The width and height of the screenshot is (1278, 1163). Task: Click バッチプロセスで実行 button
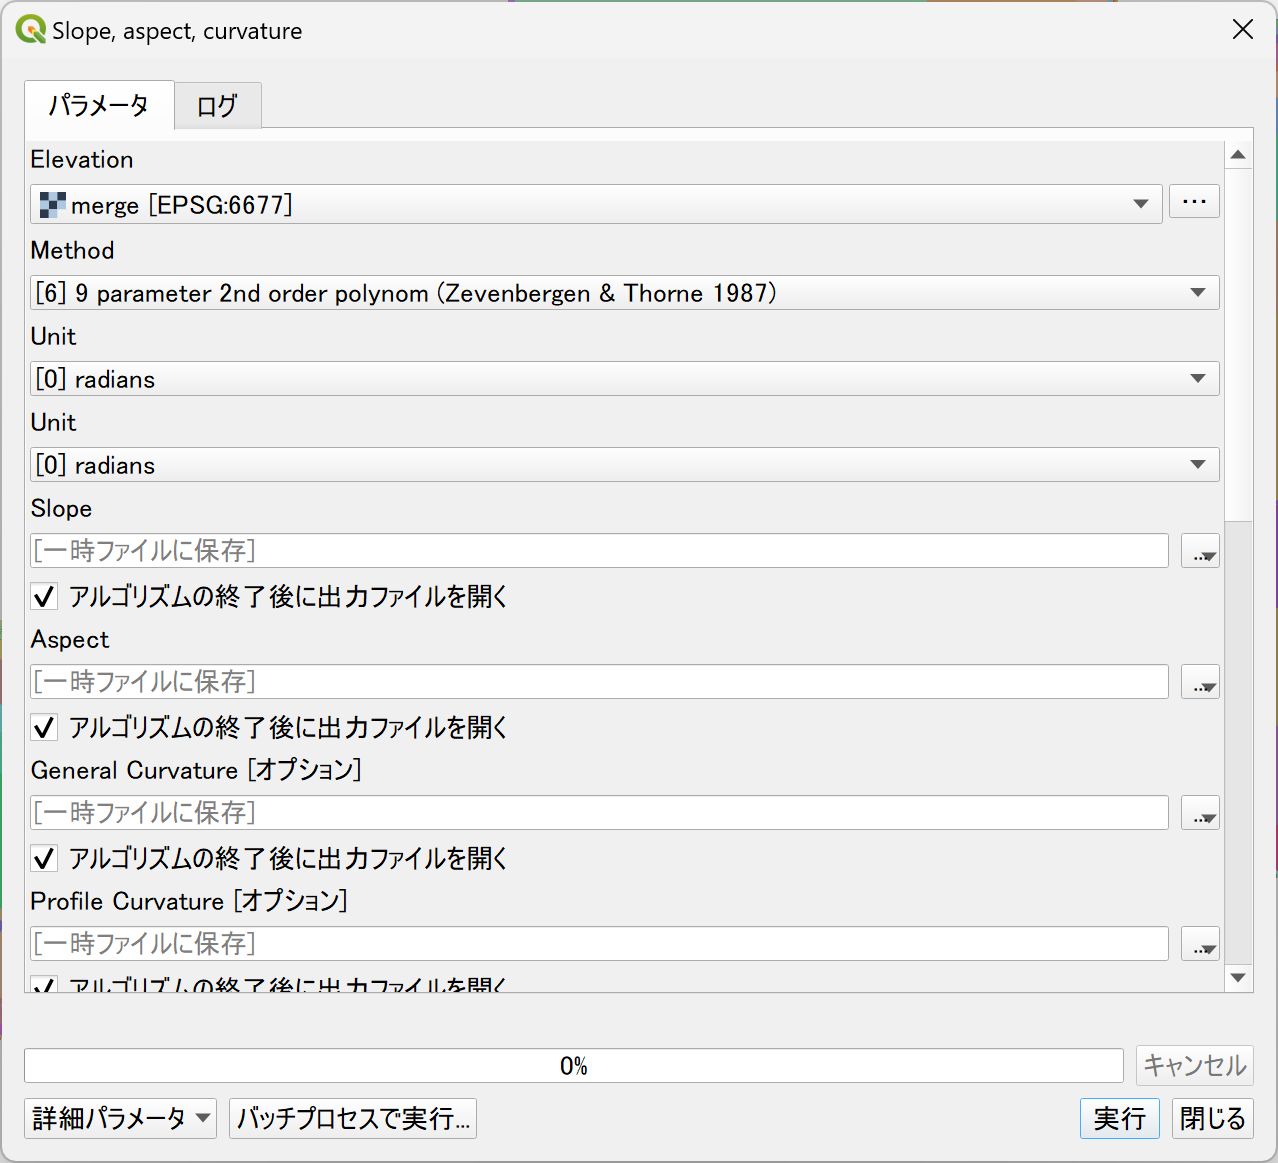(353, 1118)
